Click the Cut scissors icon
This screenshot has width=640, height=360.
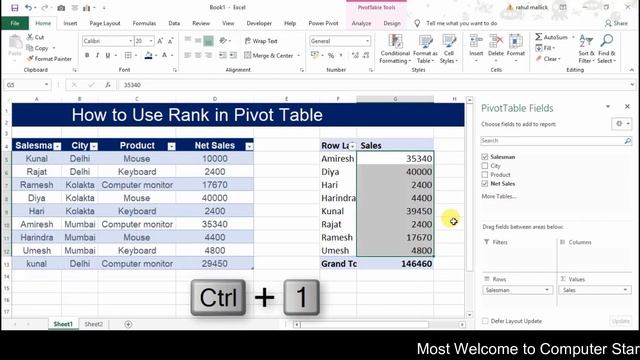30,37
